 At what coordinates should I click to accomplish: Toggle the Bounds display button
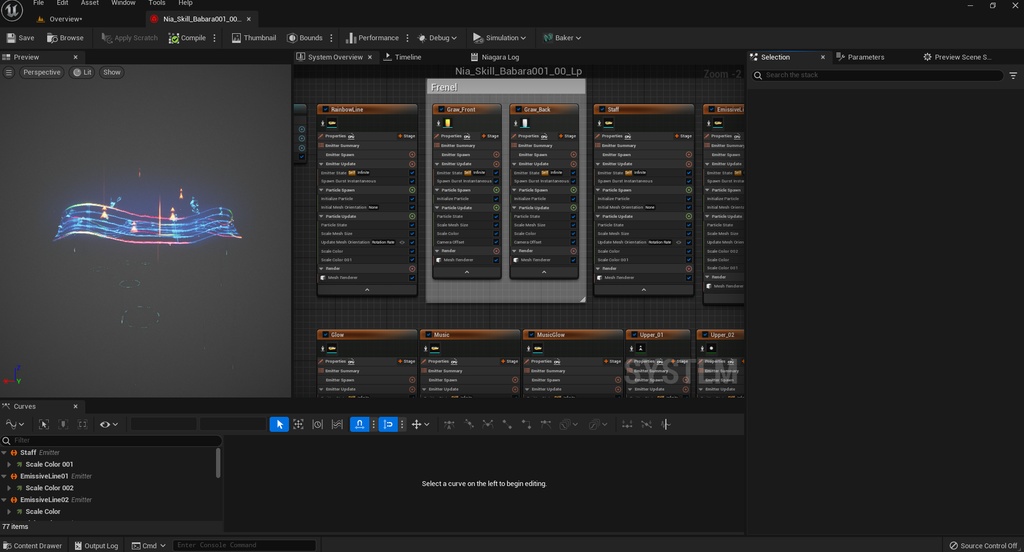pyautogui.click(x=305, y=38)
